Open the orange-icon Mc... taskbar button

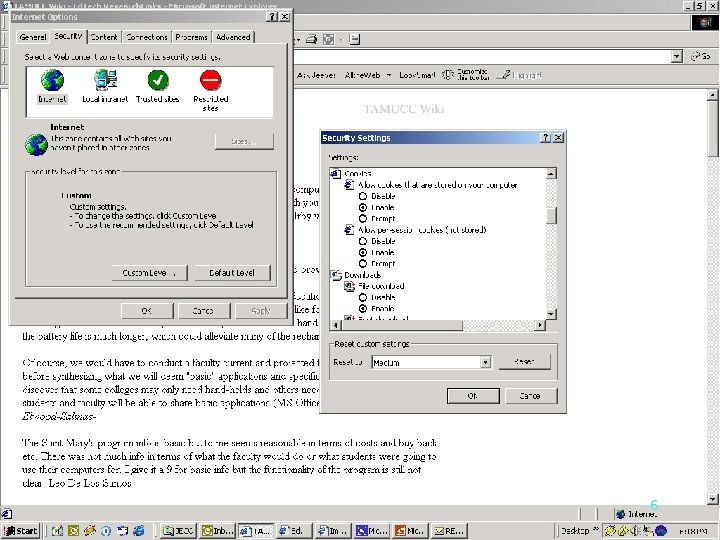(411, 531)
